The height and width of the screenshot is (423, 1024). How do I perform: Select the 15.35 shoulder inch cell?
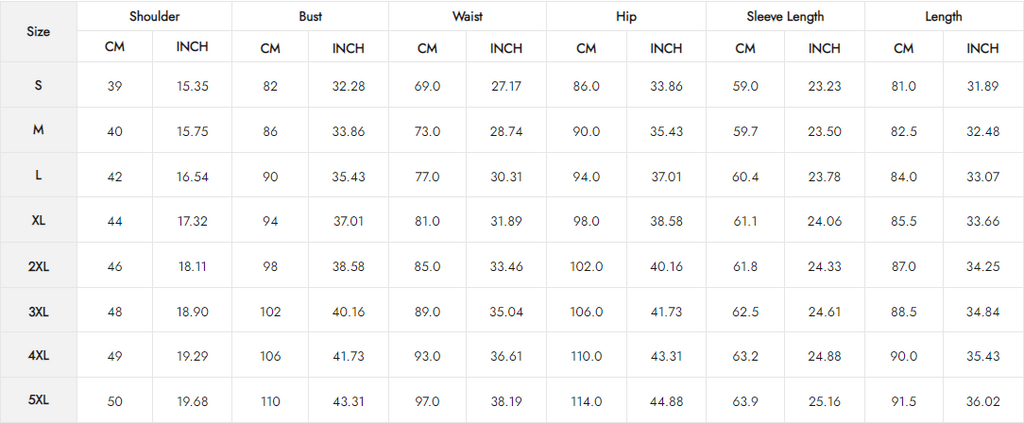click(x=192, y=86)
